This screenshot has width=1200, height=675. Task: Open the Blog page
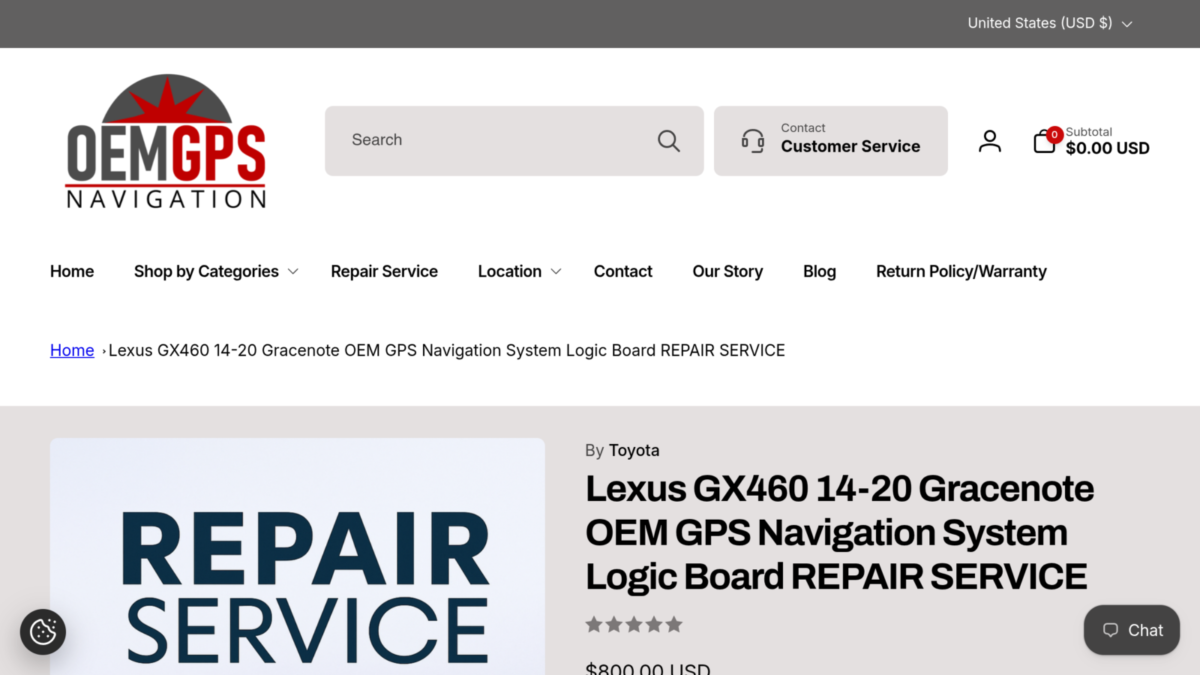tap(819, 271)
